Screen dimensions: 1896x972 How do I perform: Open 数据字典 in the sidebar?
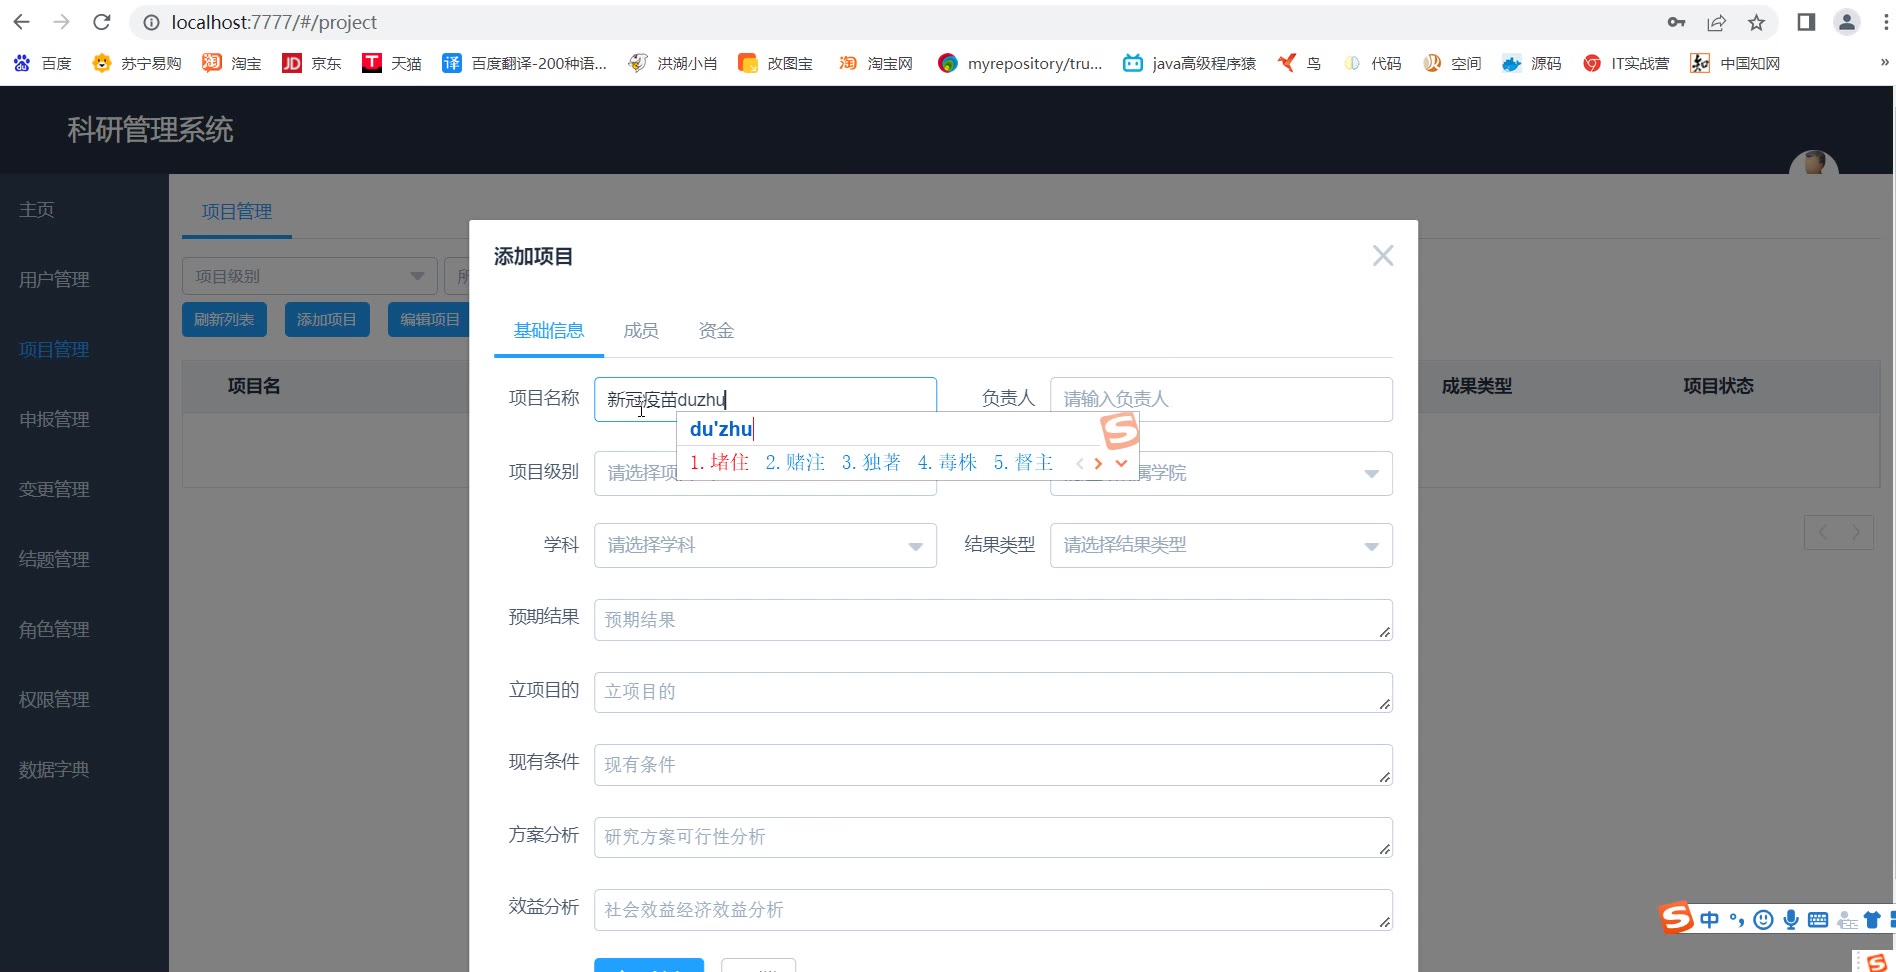pyautogui.click(x=54, y=770)
